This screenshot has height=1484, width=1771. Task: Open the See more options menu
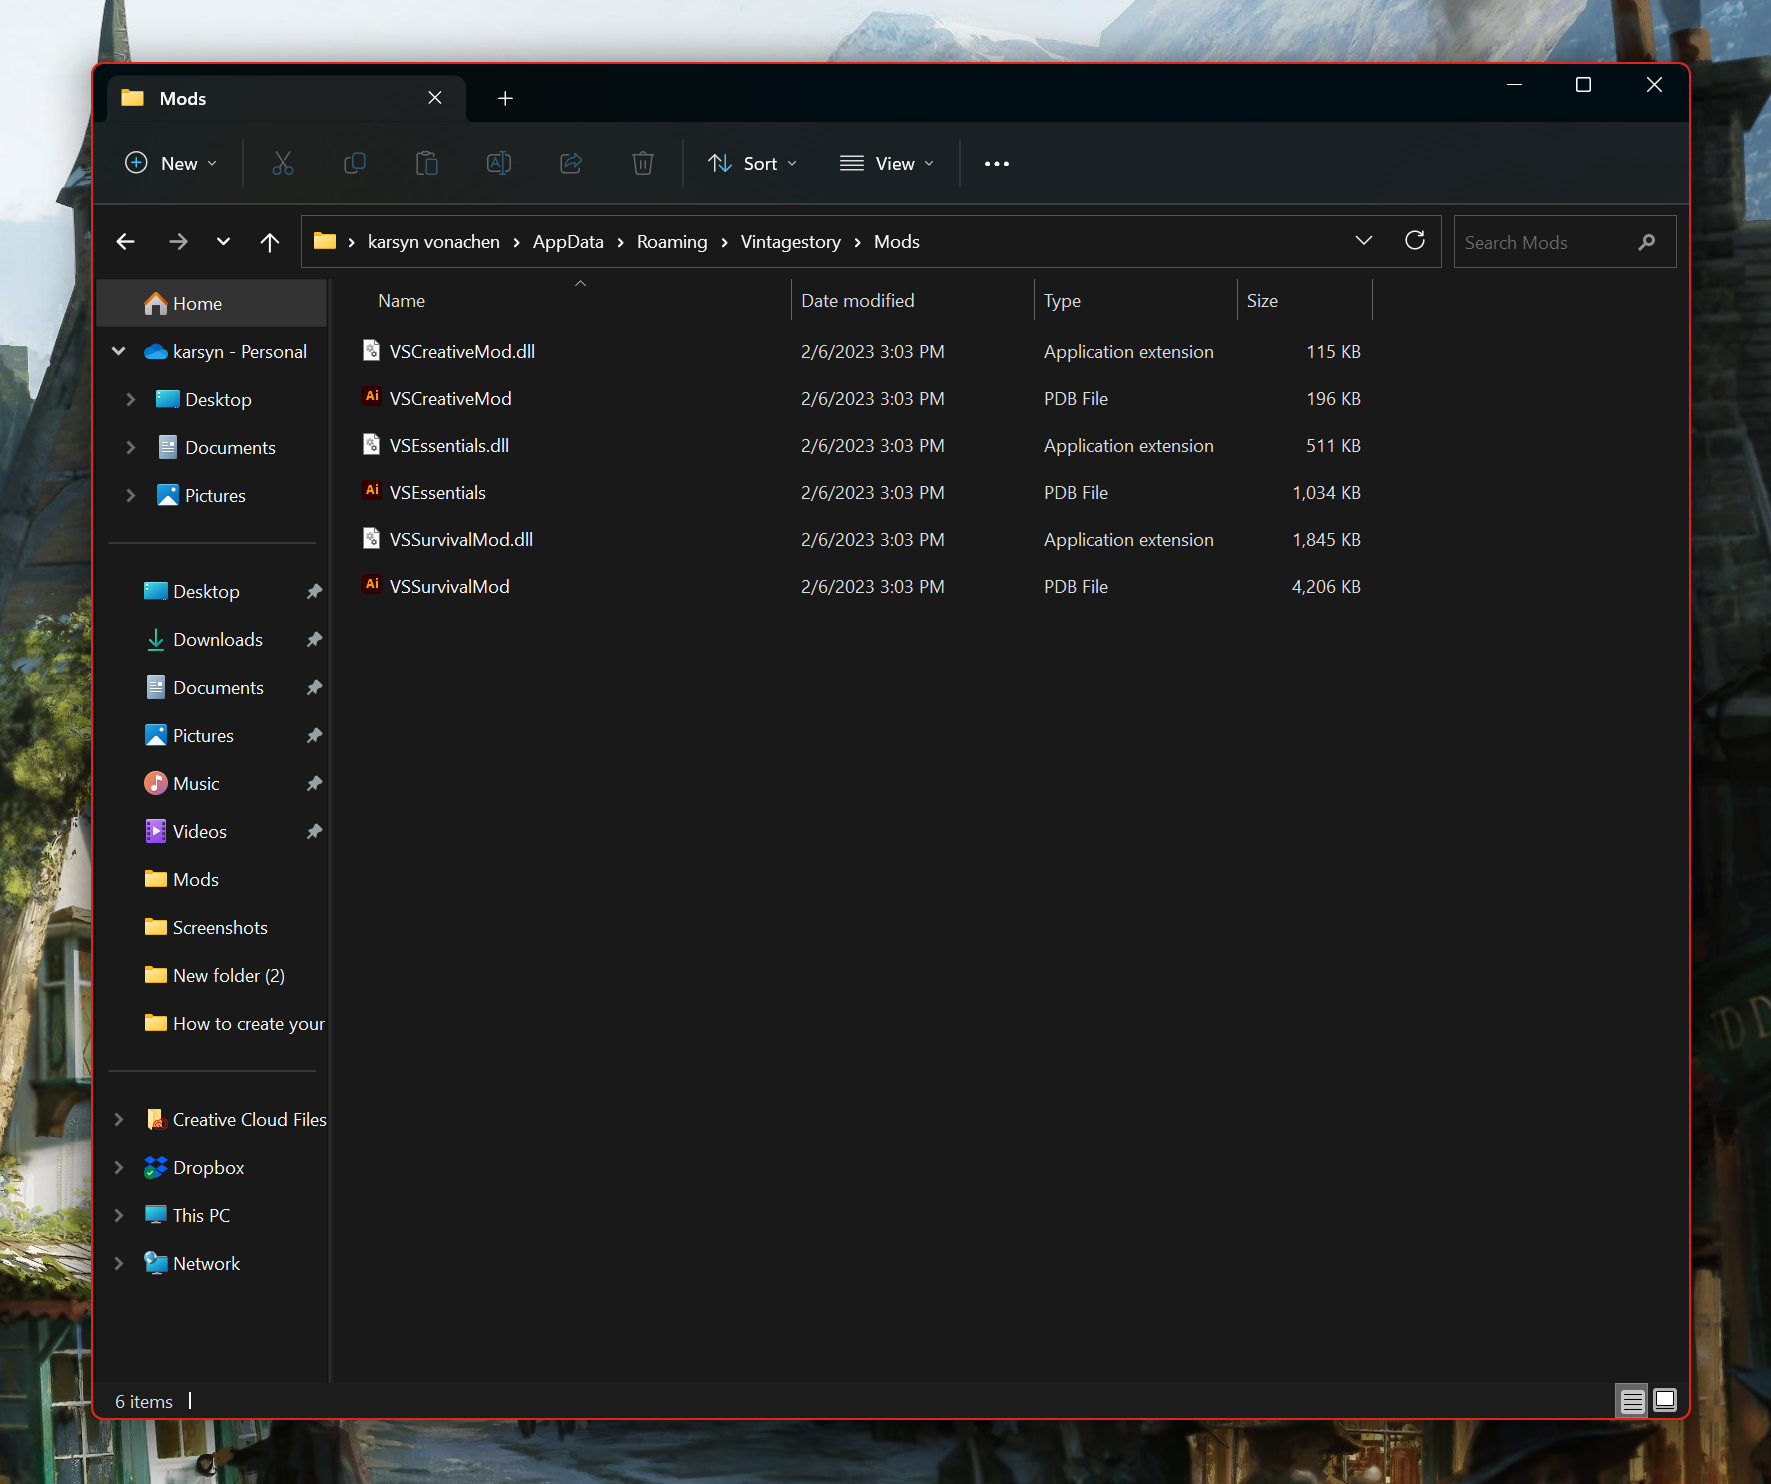[x=996, y=163]
